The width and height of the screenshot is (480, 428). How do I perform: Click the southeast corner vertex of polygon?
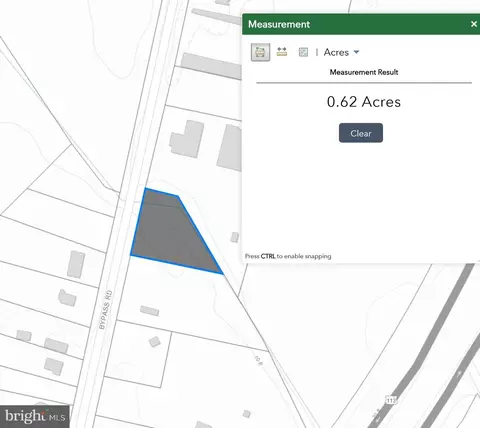pos(222,274)
